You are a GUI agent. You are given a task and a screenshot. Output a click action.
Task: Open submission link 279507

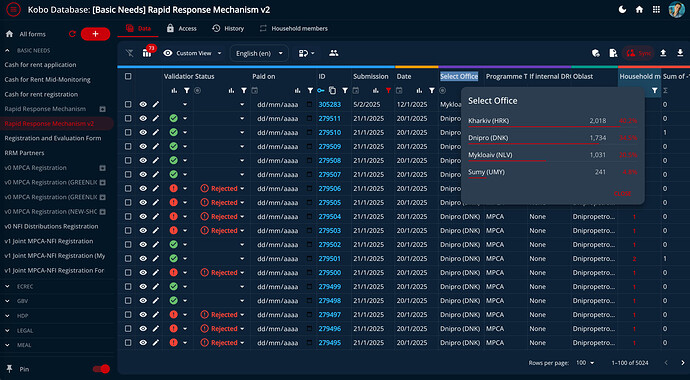pos(330,175)
